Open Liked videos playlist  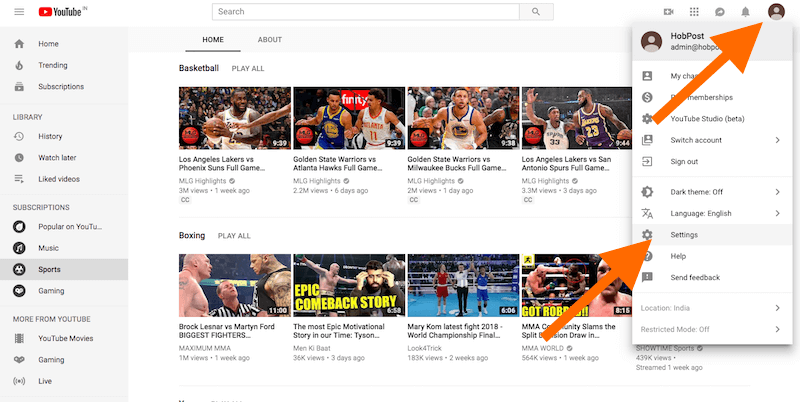(x=64, y=179)
